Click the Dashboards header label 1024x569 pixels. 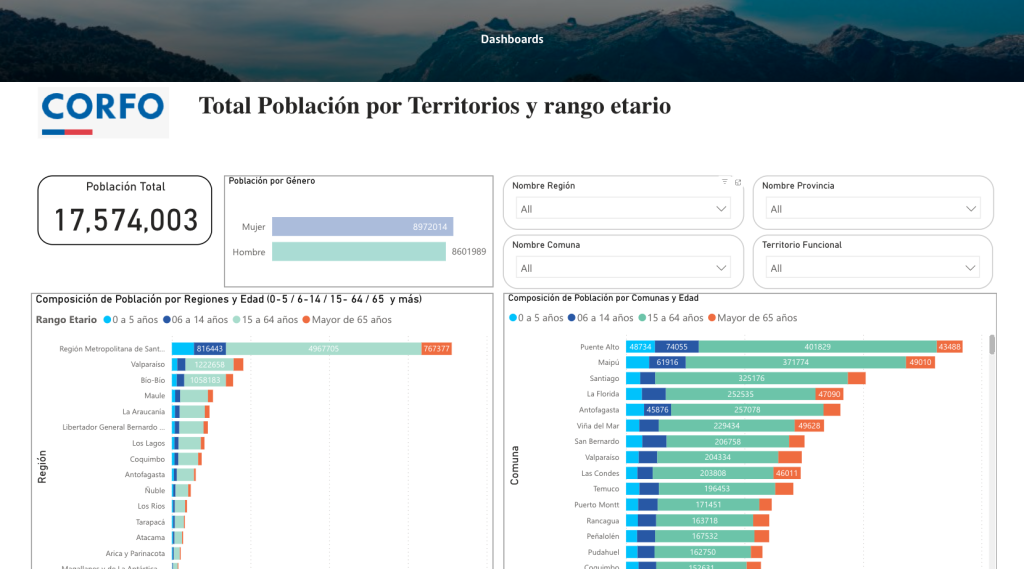pyautogui.click(x=512, y=39)
